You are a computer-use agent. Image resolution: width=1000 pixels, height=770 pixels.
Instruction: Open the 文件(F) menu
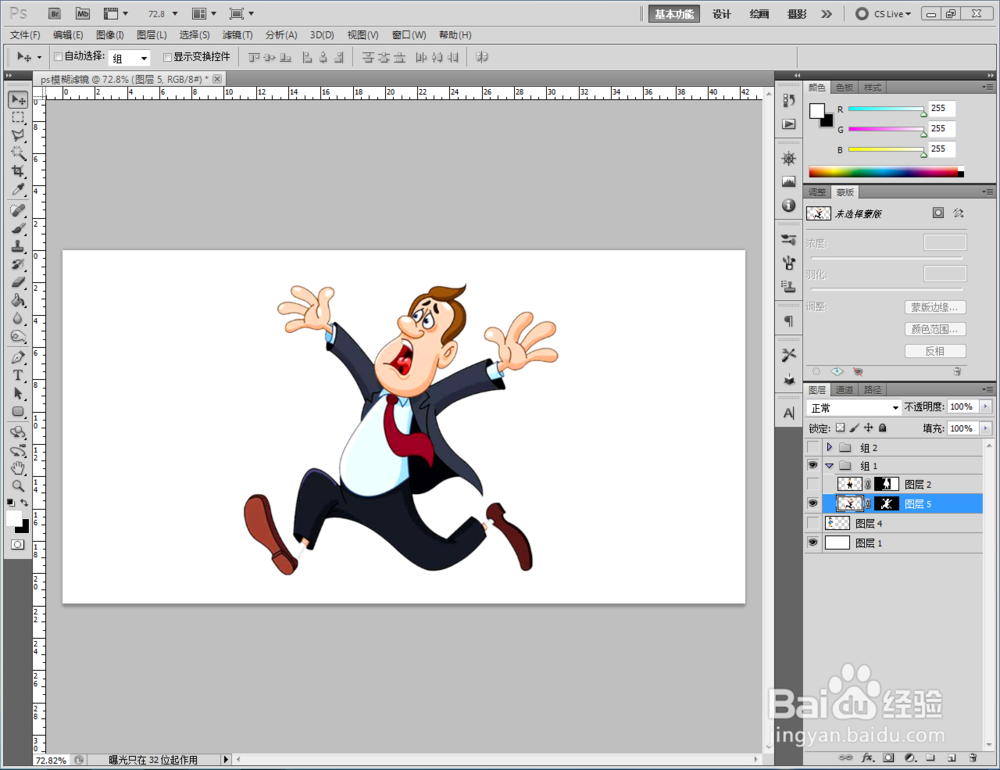tap(25, 35)
